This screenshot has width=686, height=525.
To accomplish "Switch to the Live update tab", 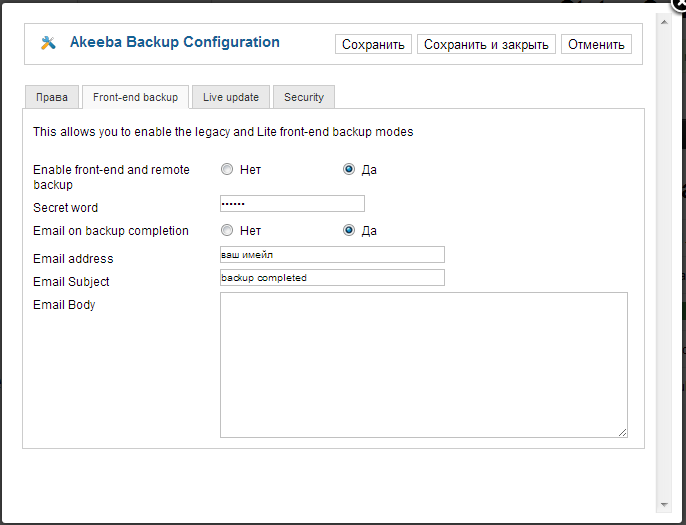I will (231, 97).
